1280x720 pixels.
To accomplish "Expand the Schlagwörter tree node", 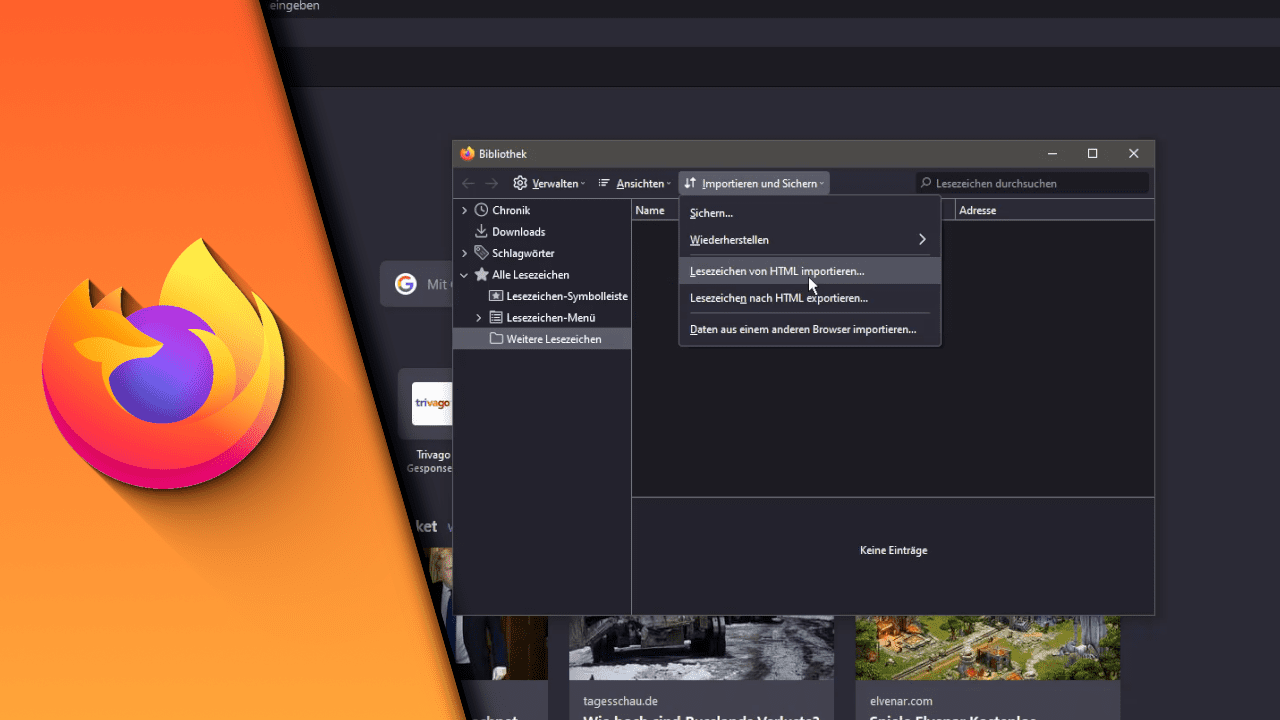I will pyautogui.click(x=464, y=254).
